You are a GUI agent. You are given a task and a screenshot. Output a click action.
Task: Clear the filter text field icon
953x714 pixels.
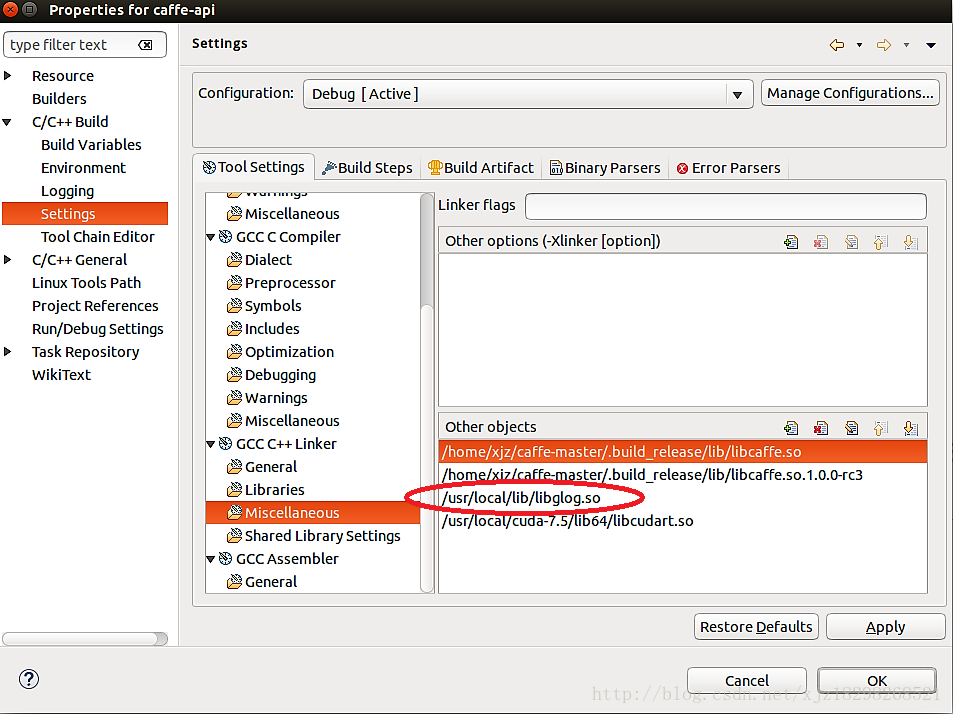145,45
